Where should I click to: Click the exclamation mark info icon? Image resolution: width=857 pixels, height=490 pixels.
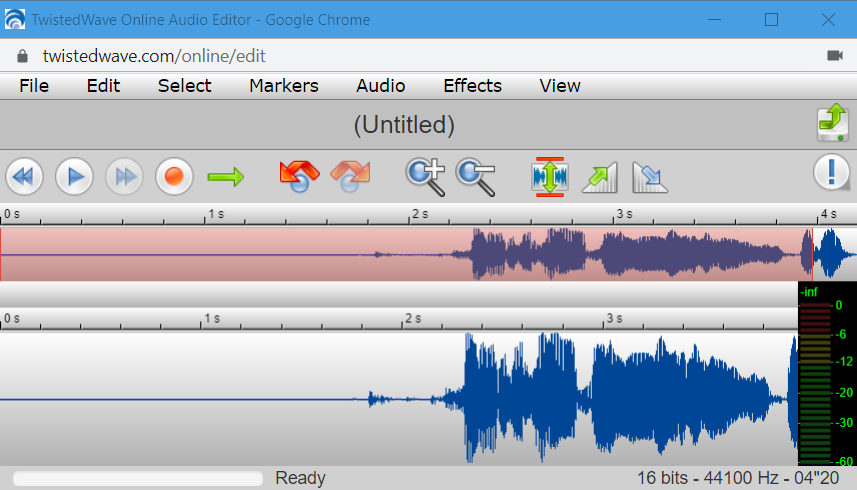831,172
